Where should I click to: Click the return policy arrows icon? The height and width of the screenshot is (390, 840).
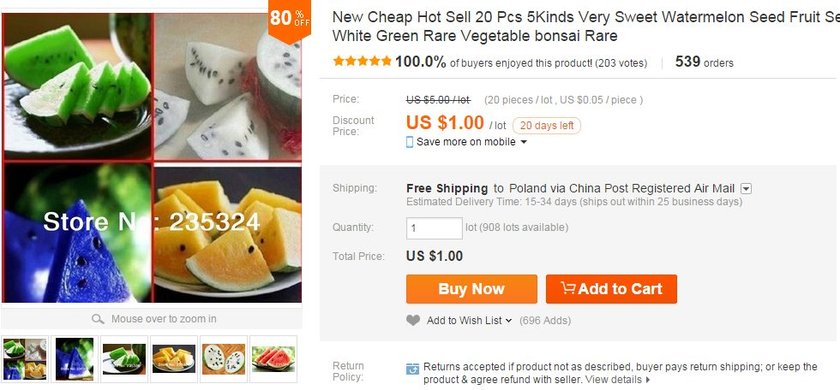point(412,369)
